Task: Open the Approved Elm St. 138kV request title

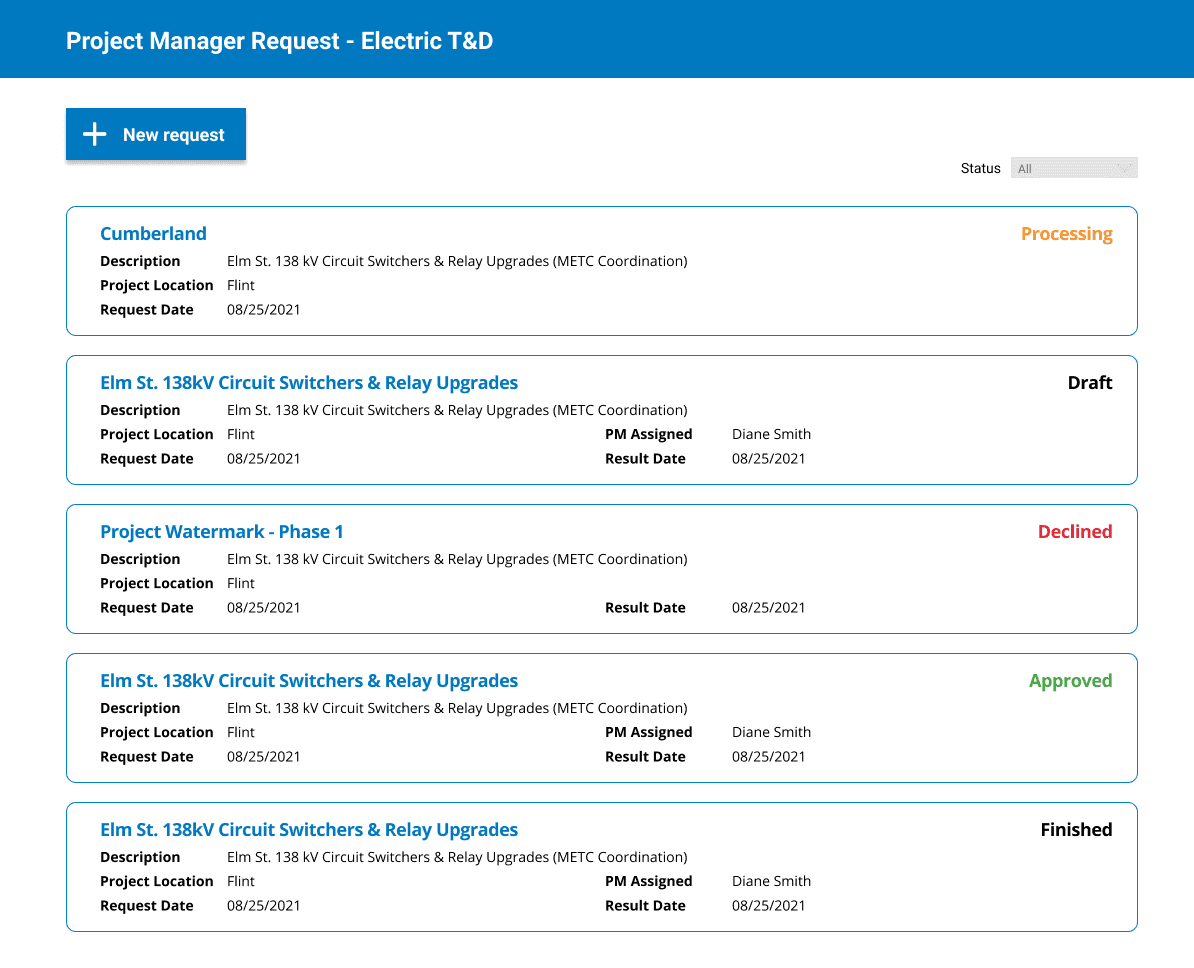Action: pyautogui.click(x=308, y=680)
